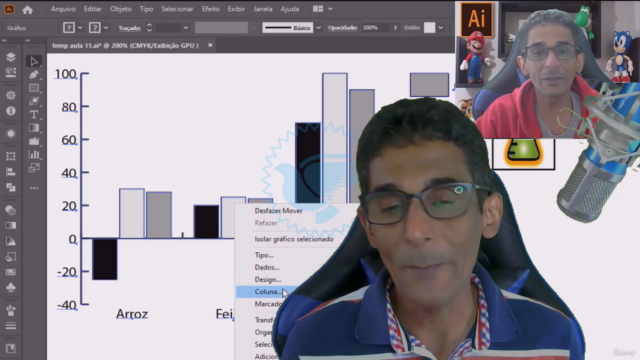Choose Design... in context menu
This screenshot has height=360, width=640.
[268, 280]
